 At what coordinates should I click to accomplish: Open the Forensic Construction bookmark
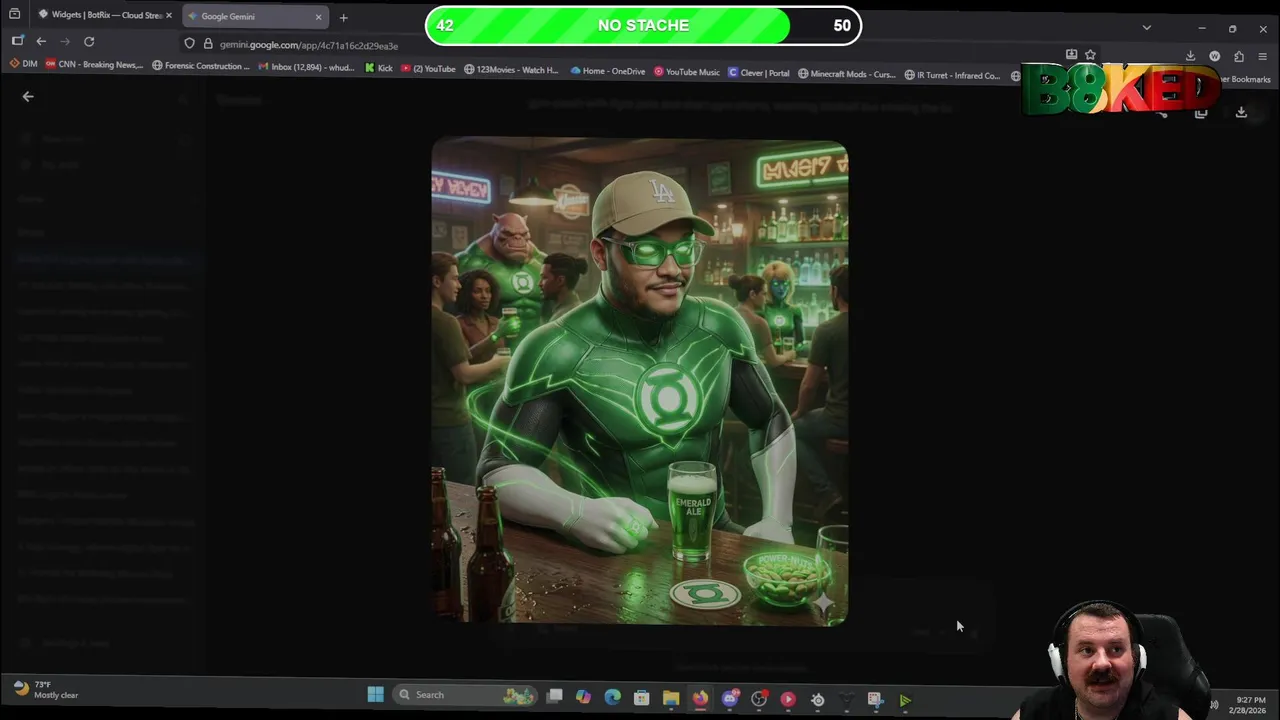[x=201, y=66]
